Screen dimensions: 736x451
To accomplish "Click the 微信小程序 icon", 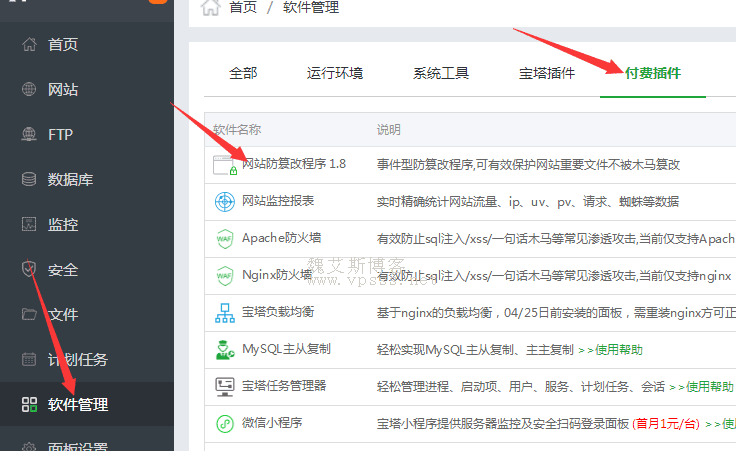I will click(224, 423).
